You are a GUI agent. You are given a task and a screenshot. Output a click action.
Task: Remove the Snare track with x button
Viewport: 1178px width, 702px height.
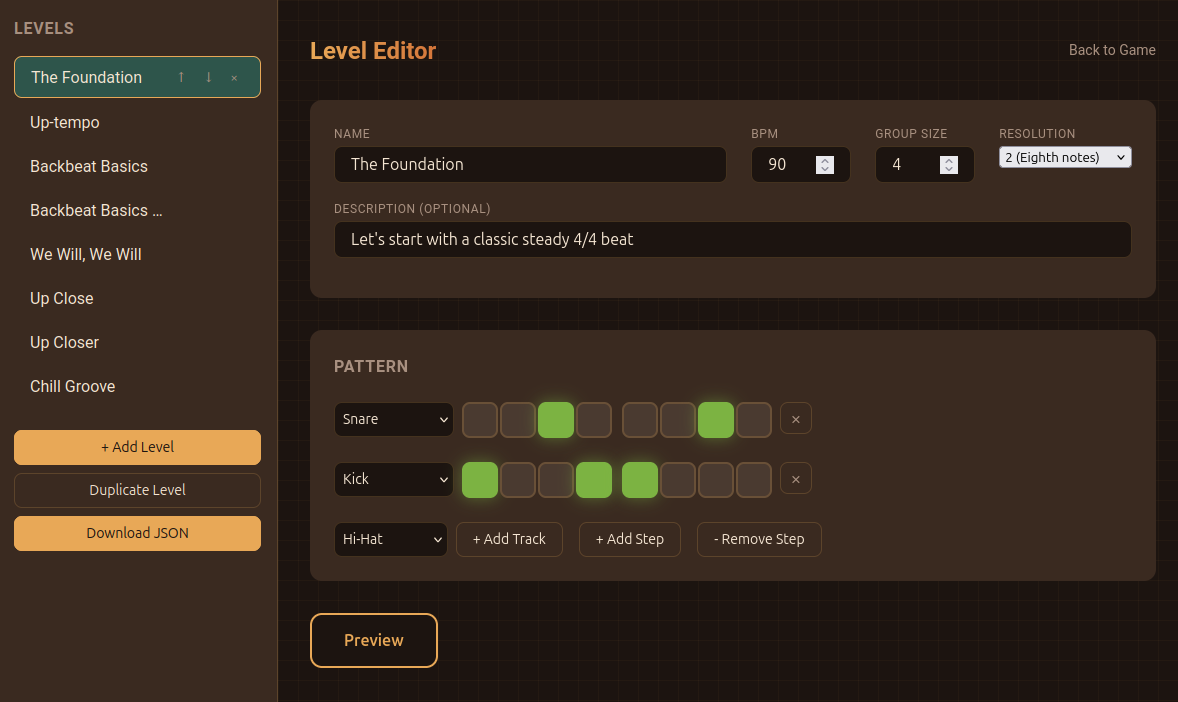pyautogui.click(x=795, y=419)
